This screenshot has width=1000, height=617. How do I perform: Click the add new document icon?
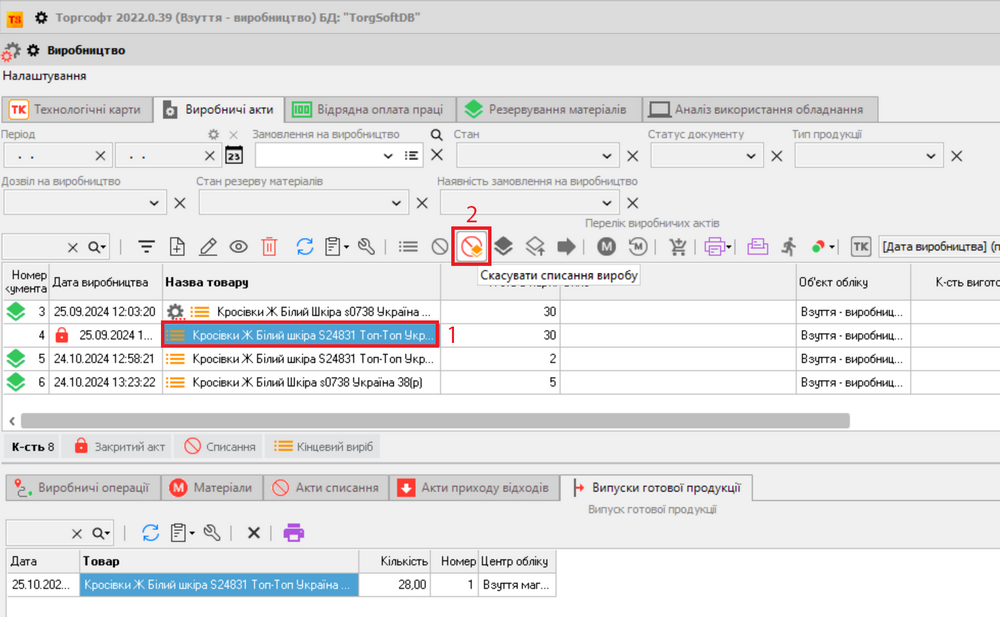coord(177,246)
